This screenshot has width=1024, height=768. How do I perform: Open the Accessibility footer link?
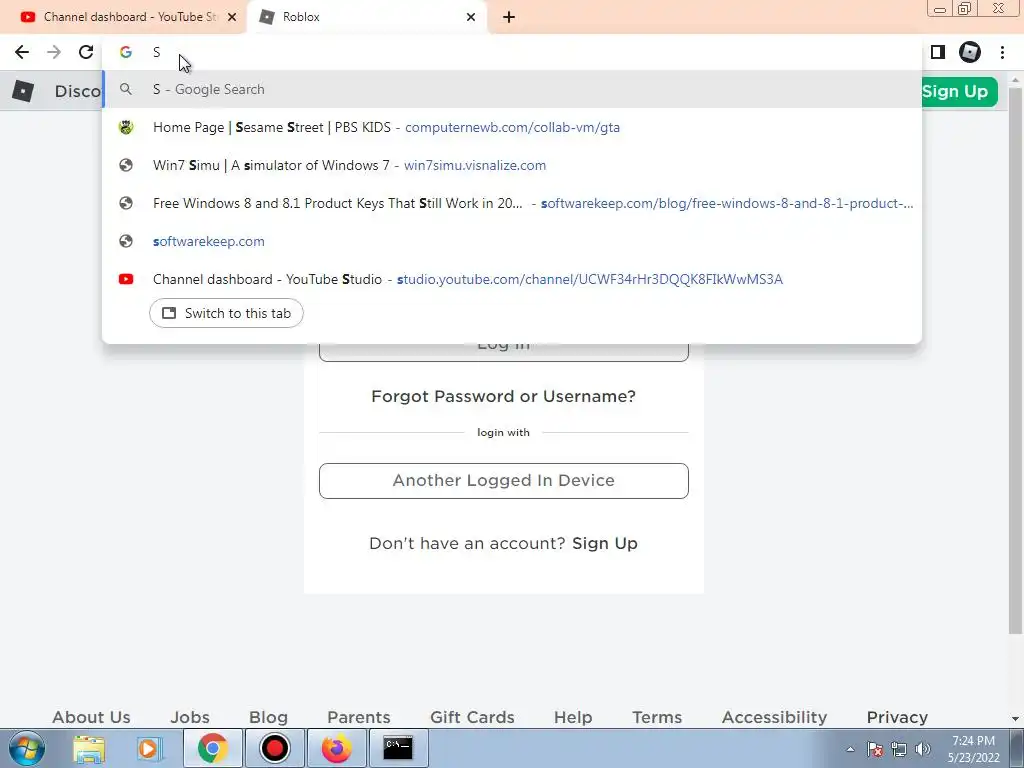tap(775, 717)
